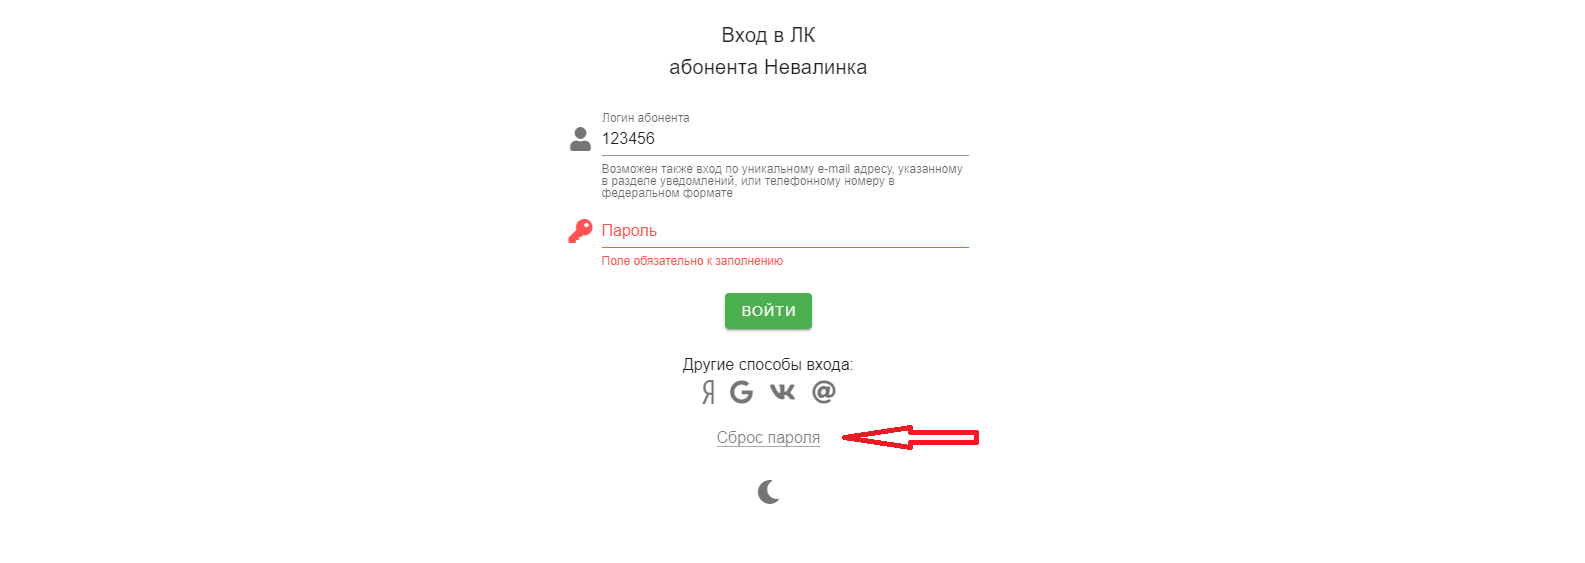Sign in with the Yandex Я icon
The width and height of the screenshot is (1585, 563).
(708, 392)
